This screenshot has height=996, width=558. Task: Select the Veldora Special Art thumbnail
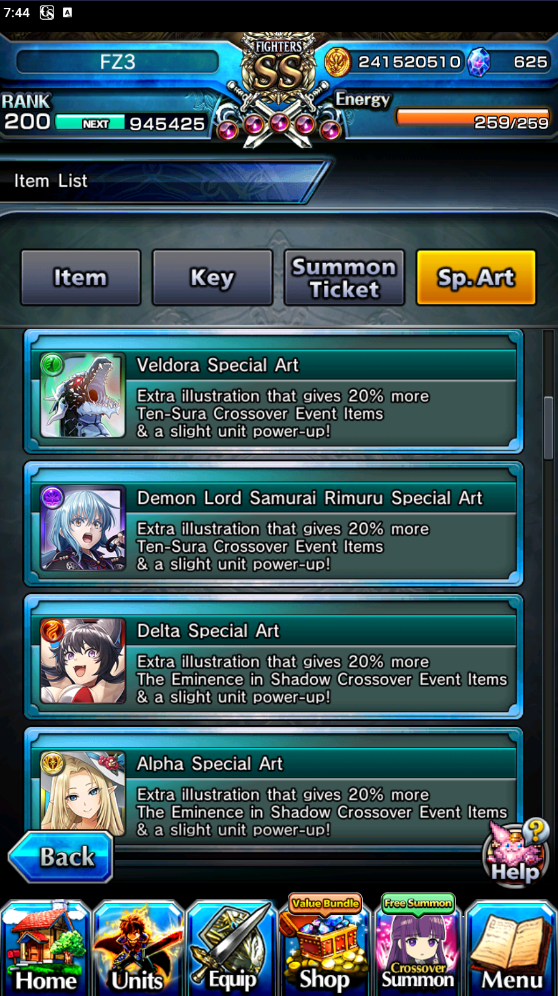[83, 395]
